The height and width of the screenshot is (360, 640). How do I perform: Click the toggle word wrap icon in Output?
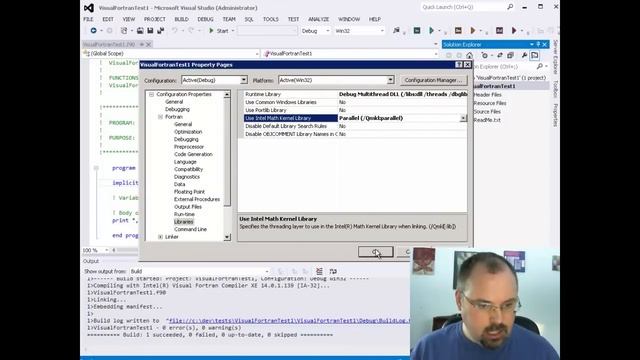[x=333, y=271]
